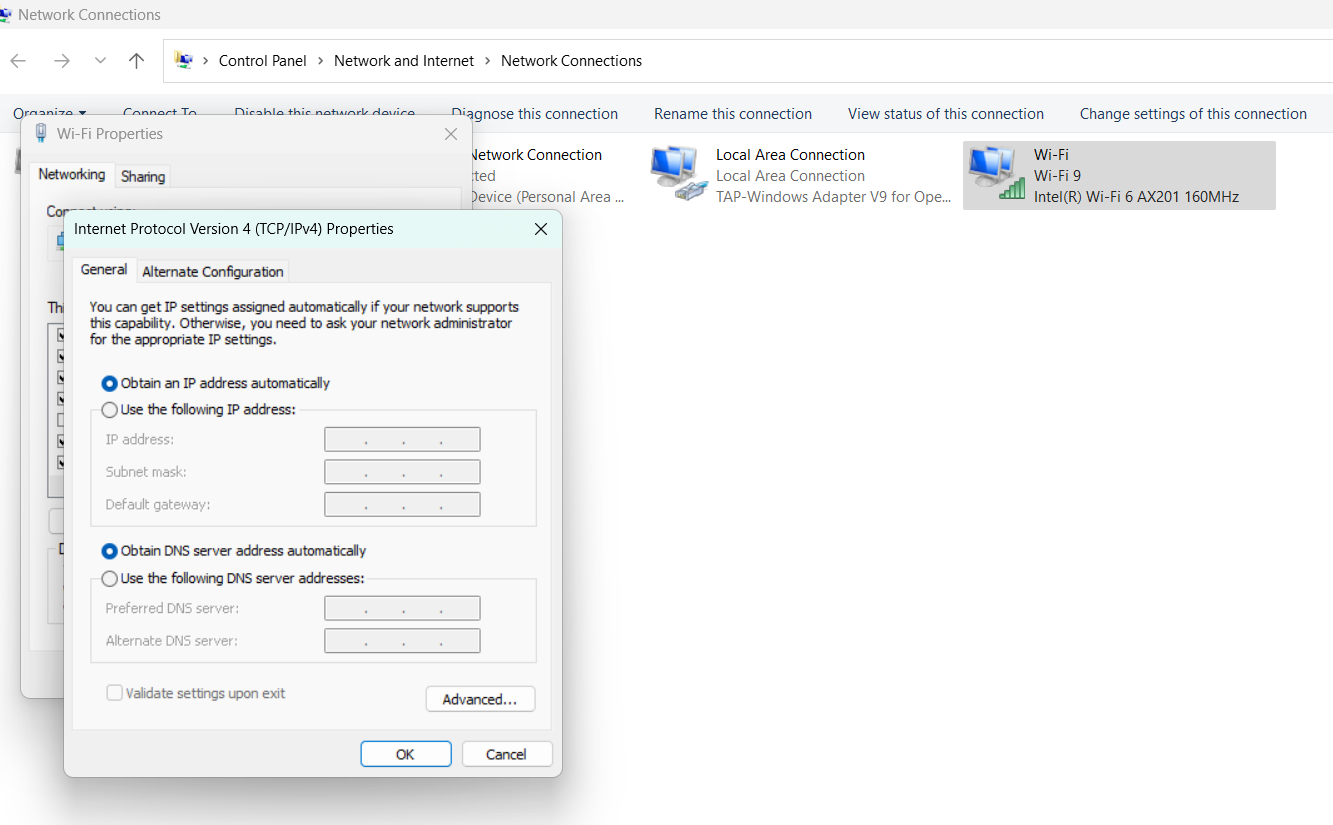Expand chevron after Network and Internet breadcrumb

[488, 61]
